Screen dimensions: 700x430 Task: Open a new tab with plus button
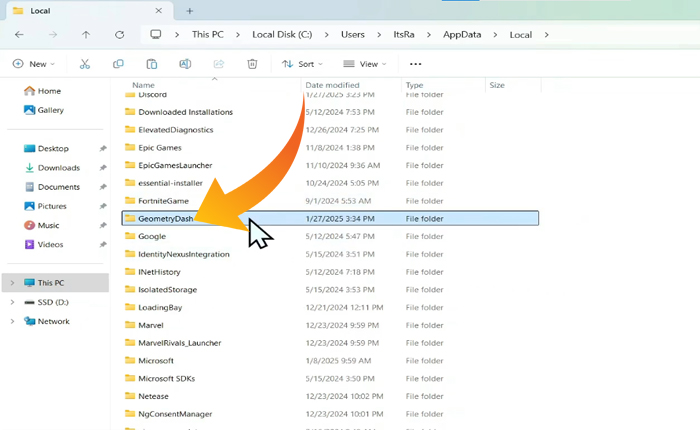(x=190, y=10)
